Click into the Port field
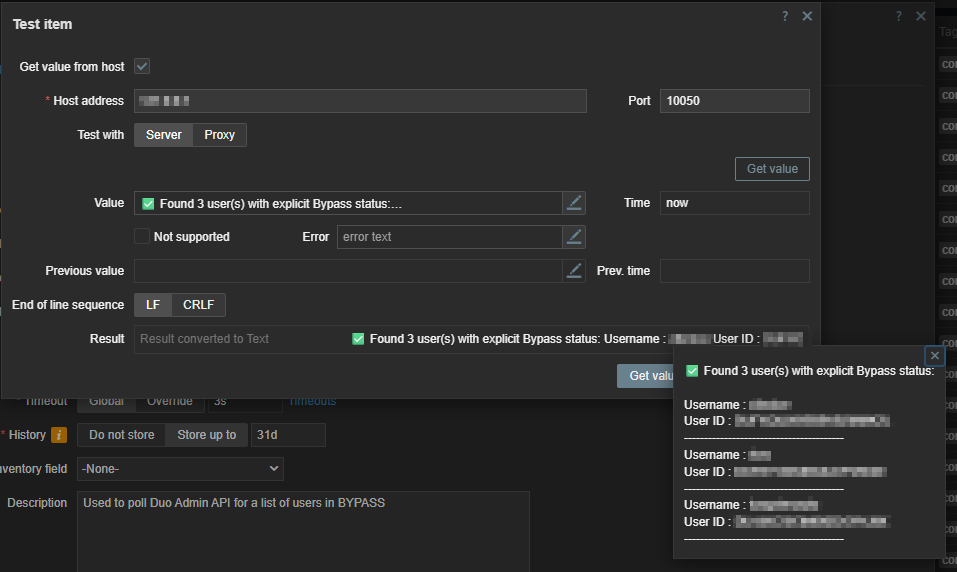This screenshot has height=572, width=957. click(x=734, y=101)
